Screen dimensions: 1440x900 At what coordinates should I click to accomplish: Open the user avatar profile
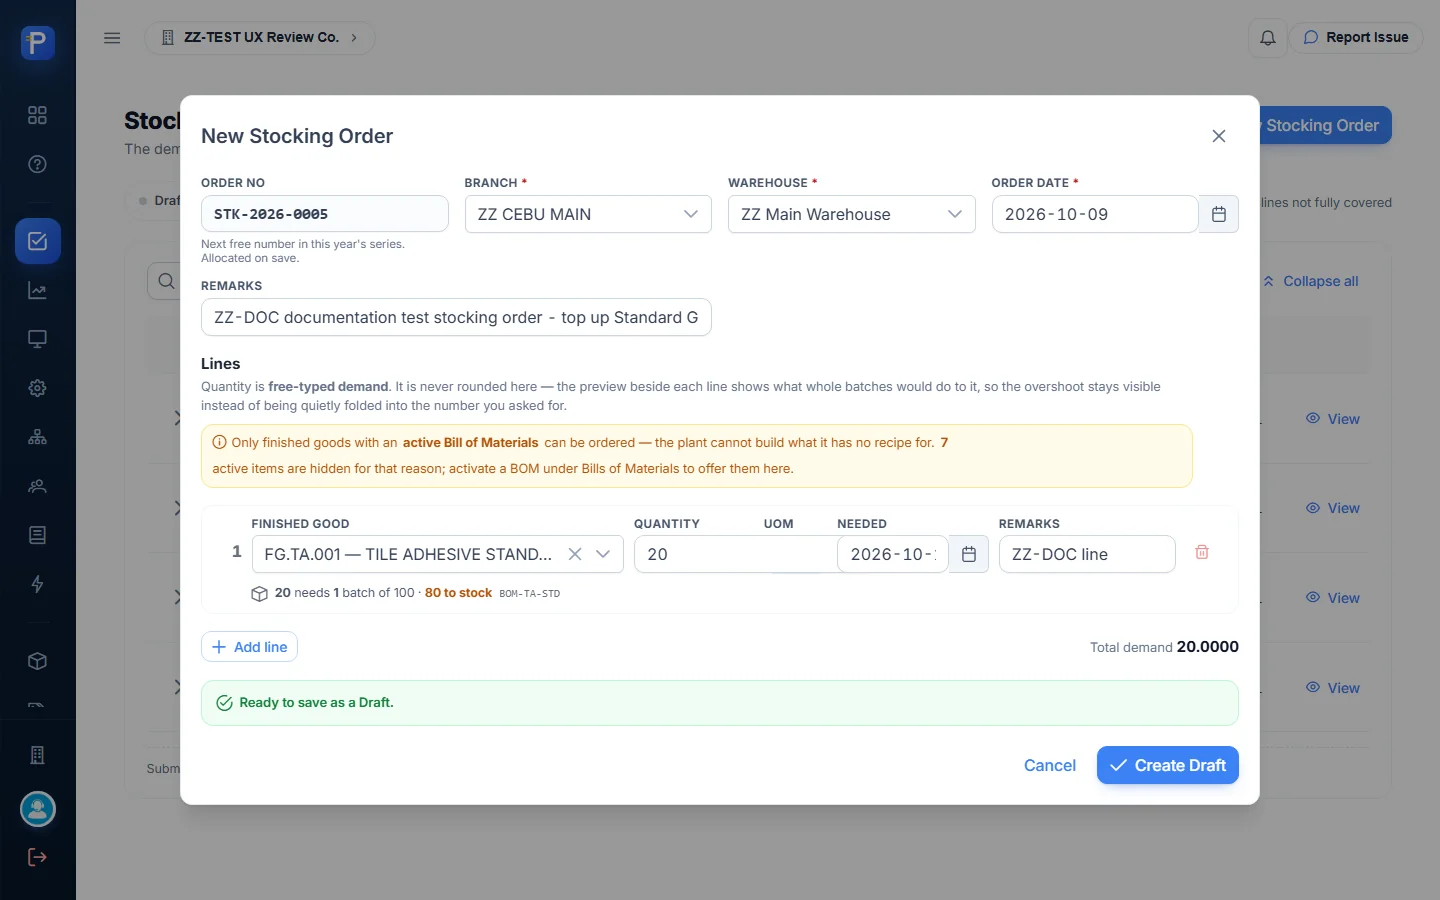point(38,809)
